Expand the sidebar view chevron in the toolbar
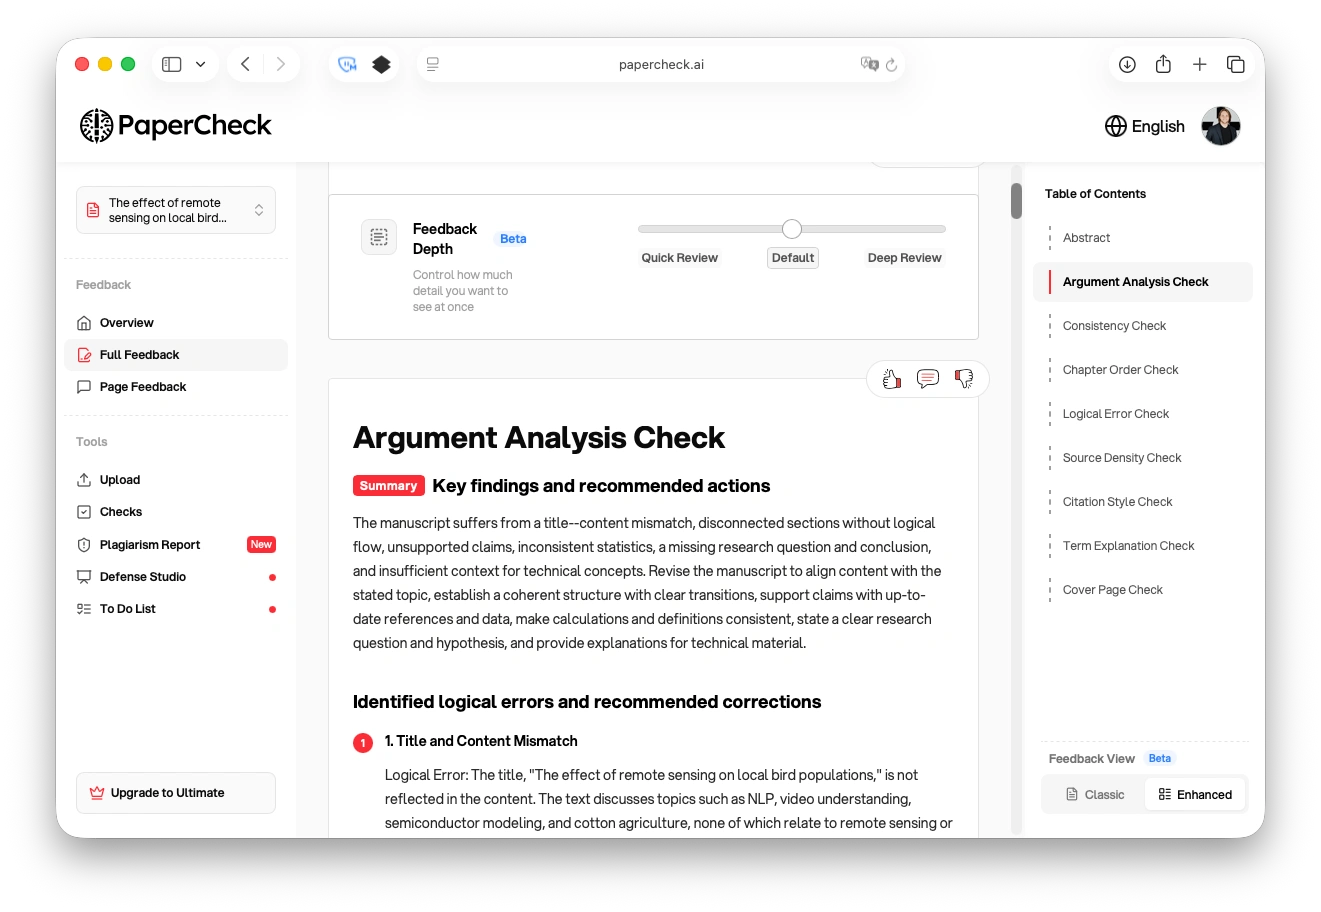 pyautogui.click(x=199, y=63)
